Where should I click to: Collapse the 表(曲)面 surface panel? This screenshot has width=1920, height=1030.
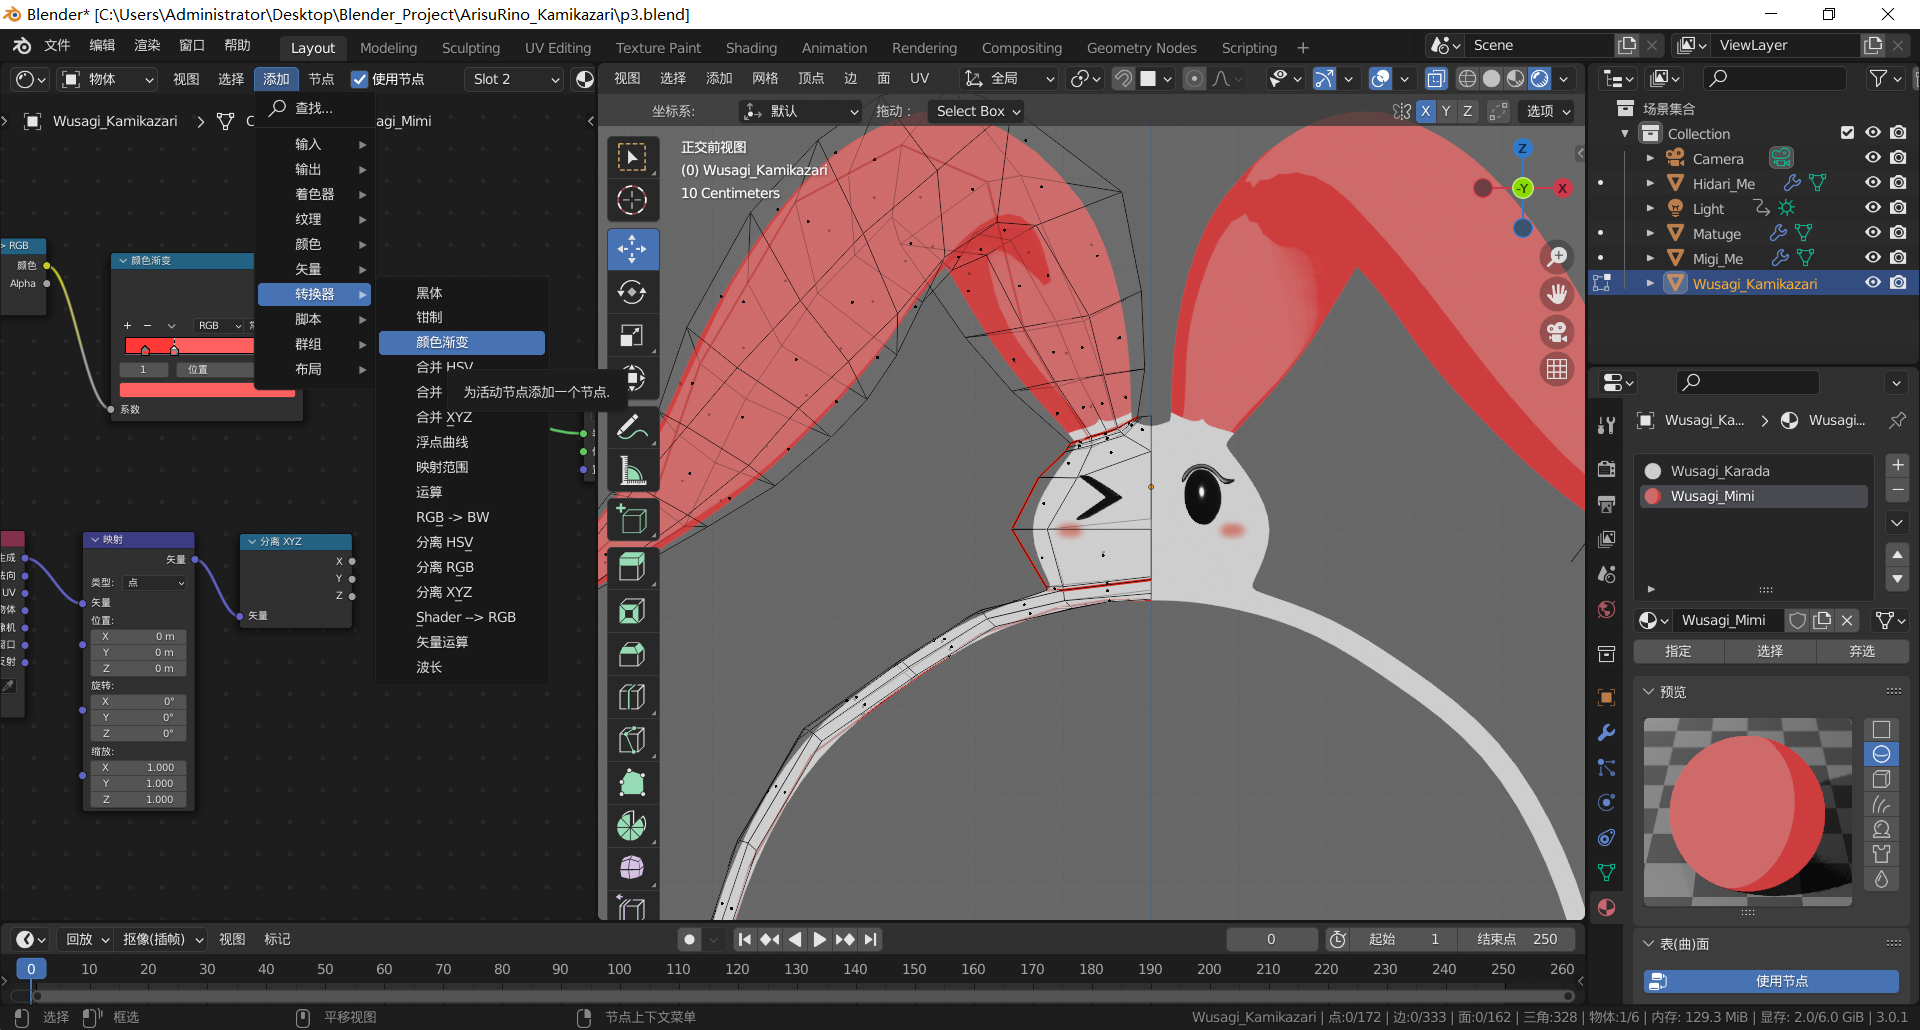pos(1649,944)
